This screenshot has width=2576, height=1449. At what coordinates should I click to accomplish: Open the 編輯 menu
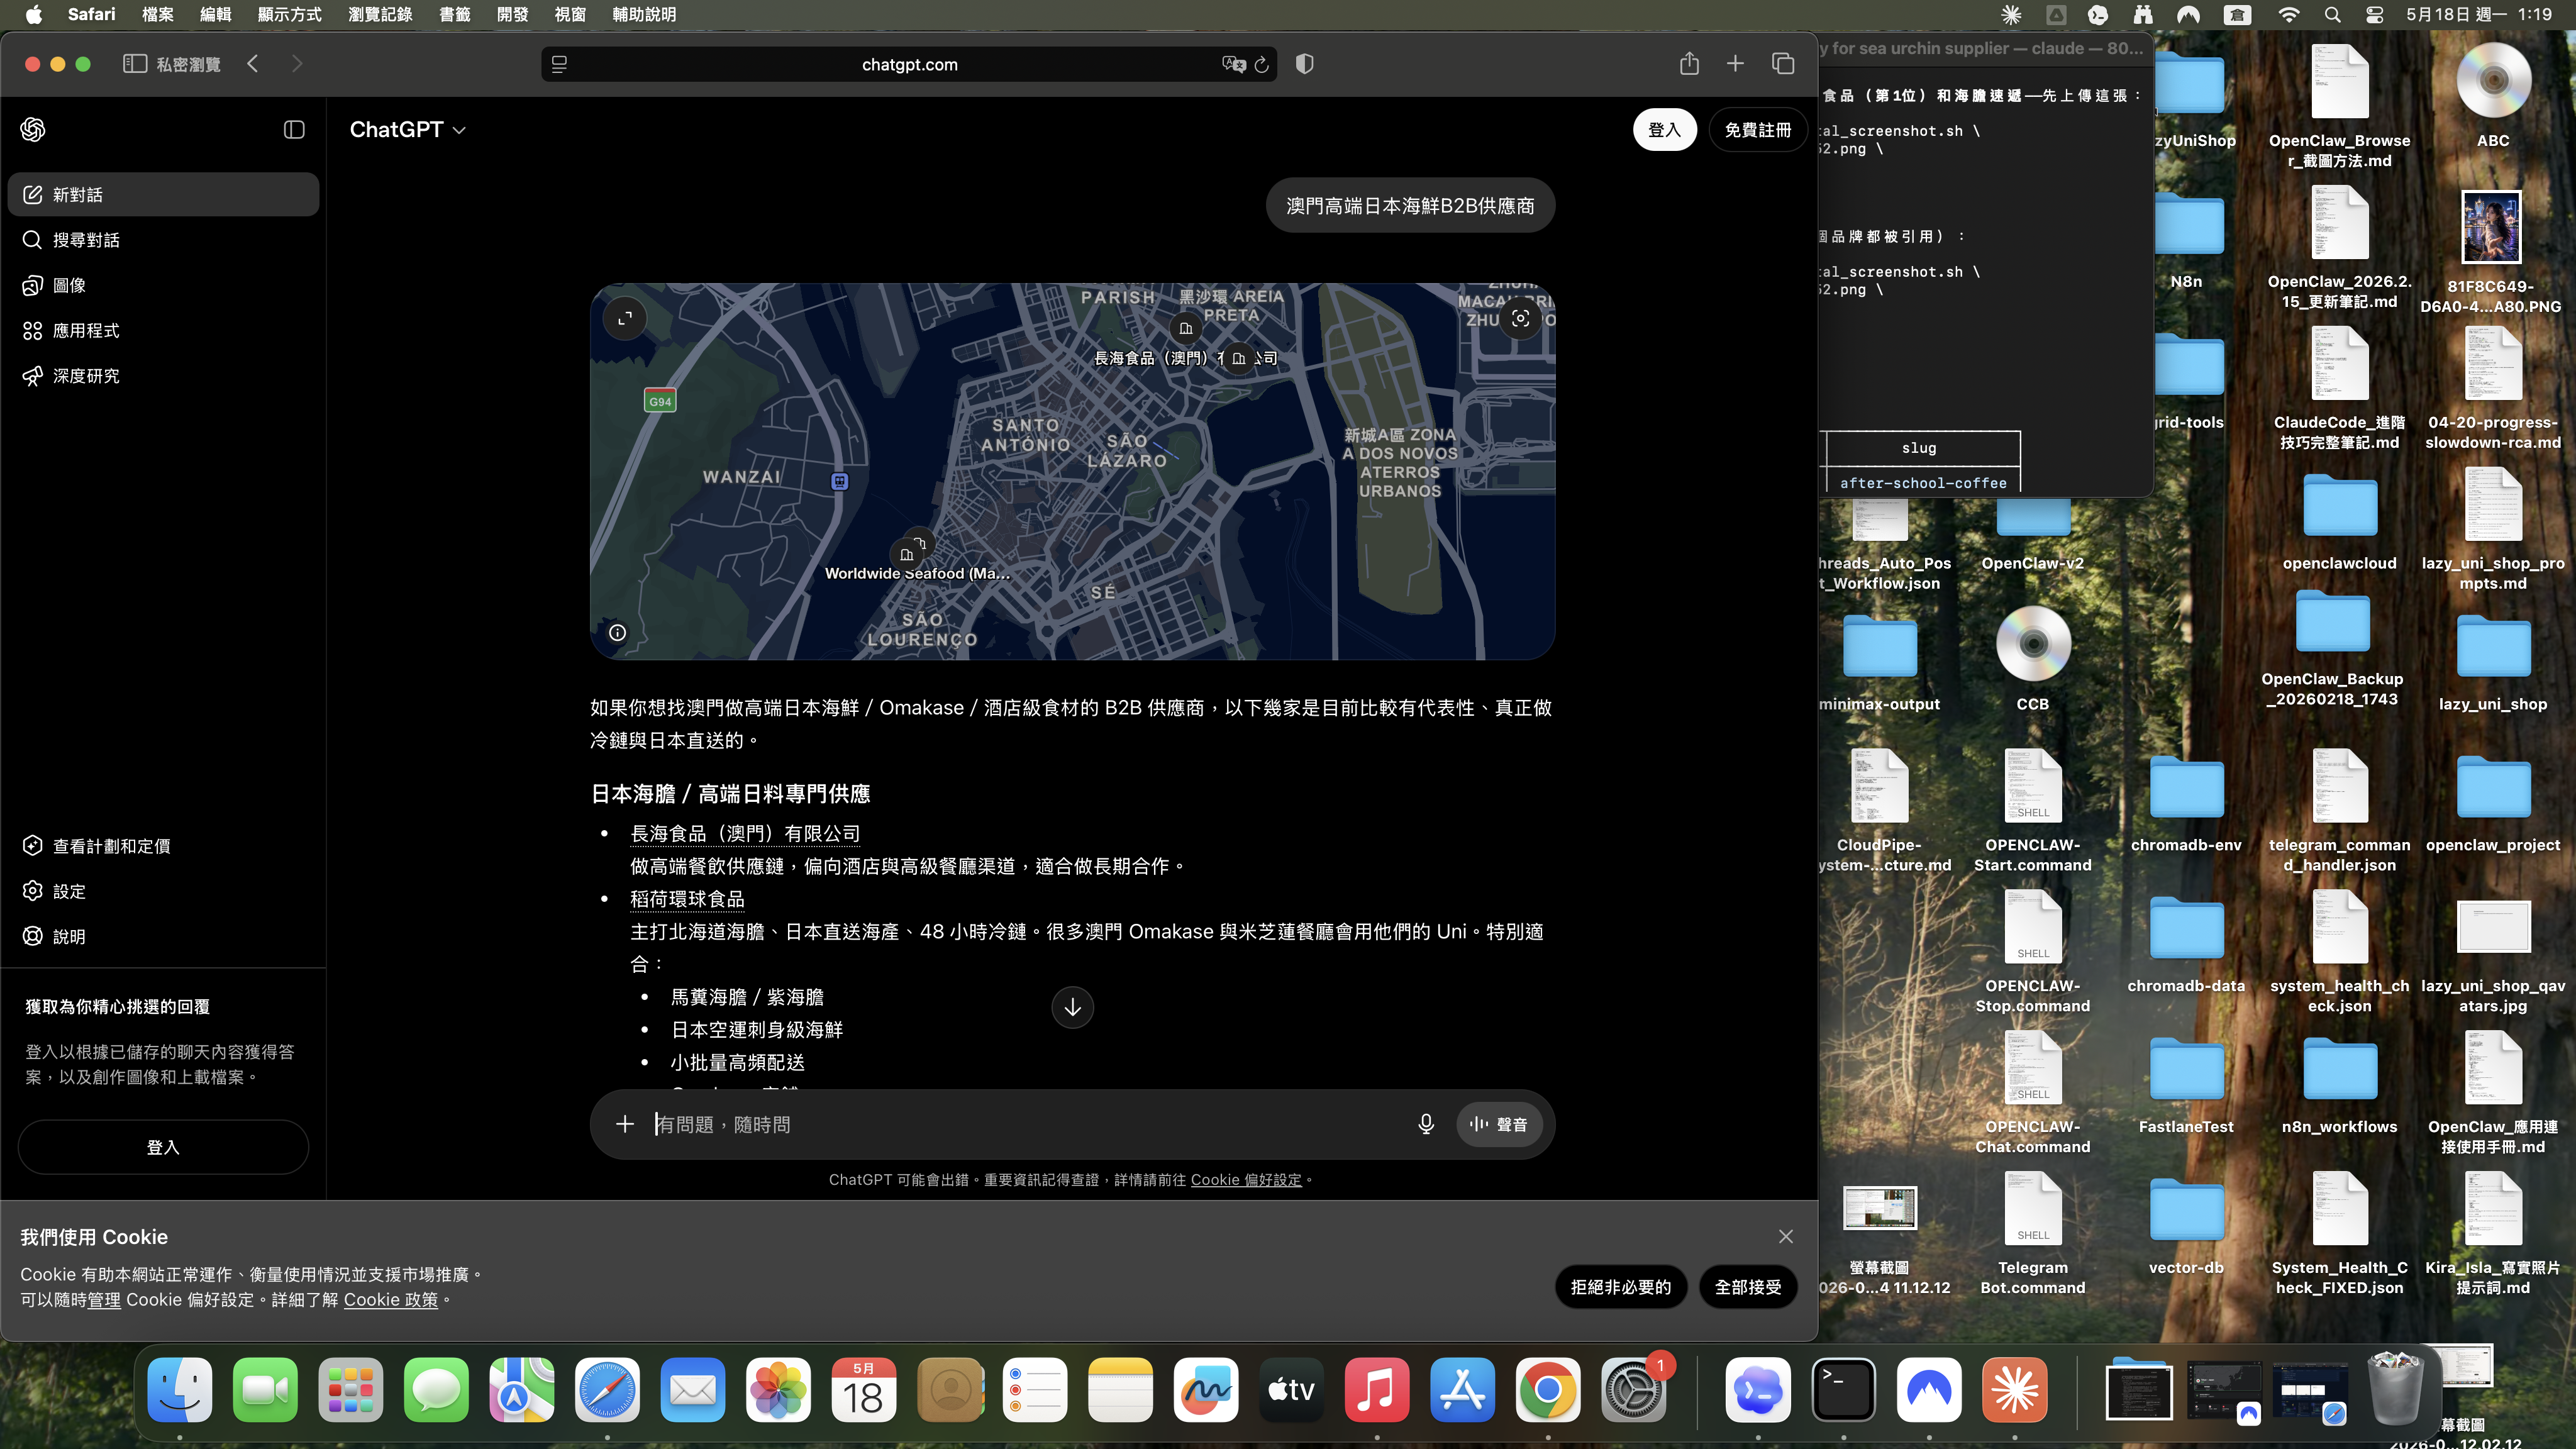click(215, 14)
